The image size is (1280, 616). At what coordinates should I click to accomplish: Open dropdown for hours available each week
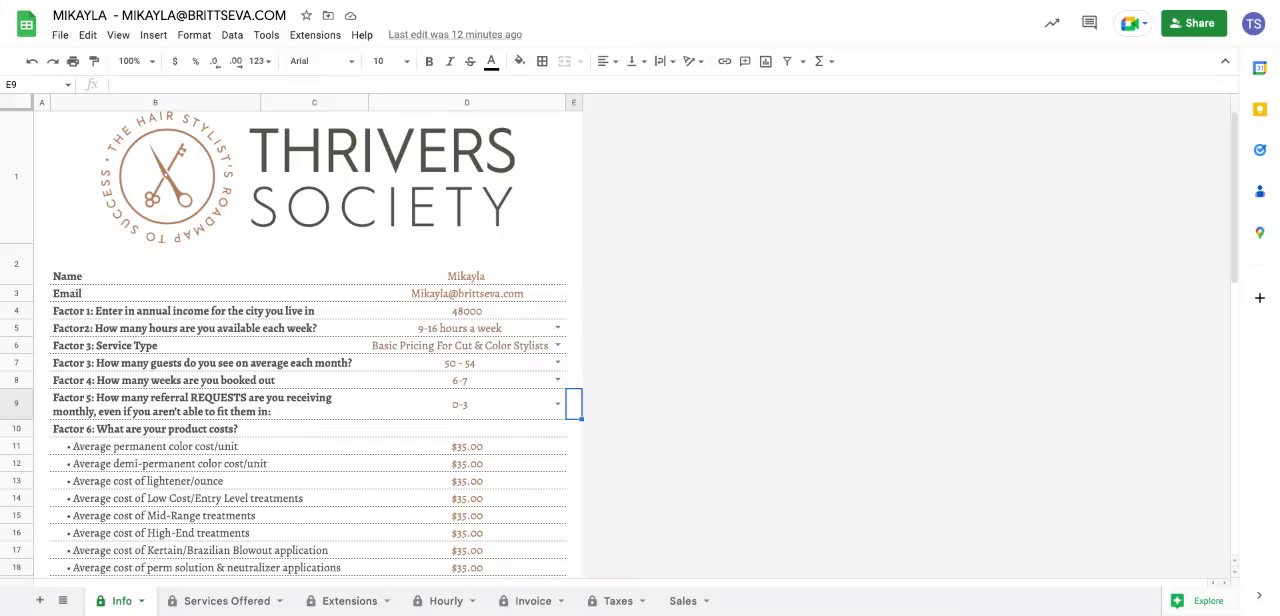[558, 328]
